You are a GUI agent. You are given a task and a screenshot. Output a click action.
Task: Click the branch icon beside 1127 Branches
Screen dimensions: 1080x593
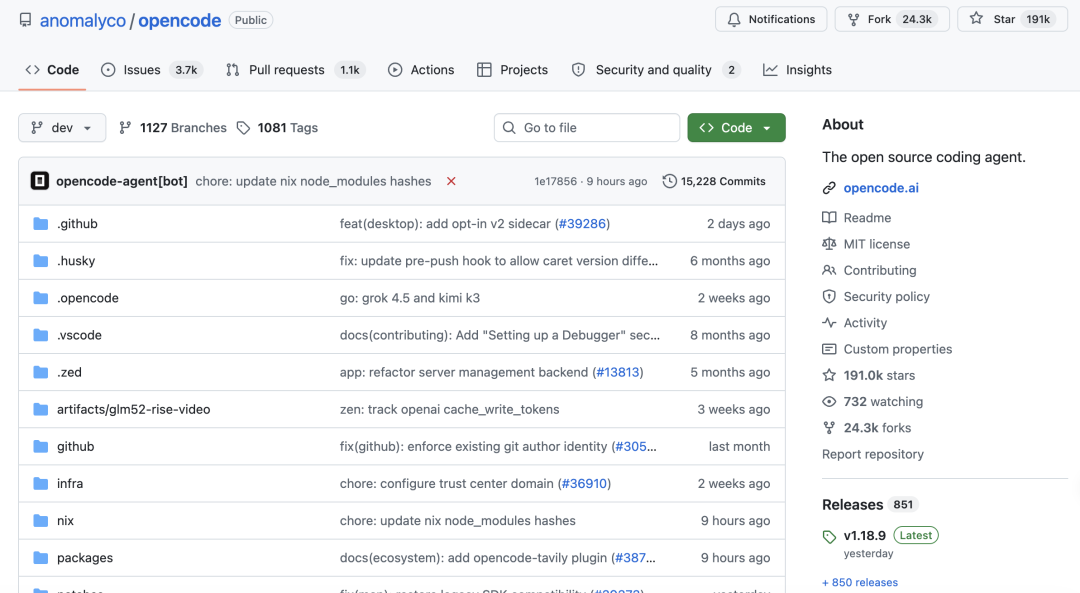pos(125,127)
